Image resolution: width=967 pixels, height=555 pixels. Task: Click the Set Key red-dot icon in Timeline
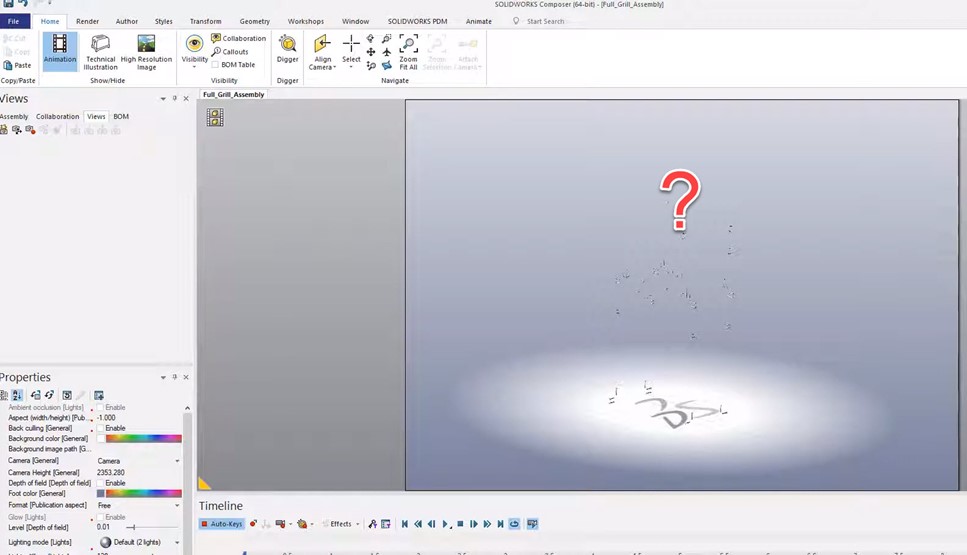253,524
